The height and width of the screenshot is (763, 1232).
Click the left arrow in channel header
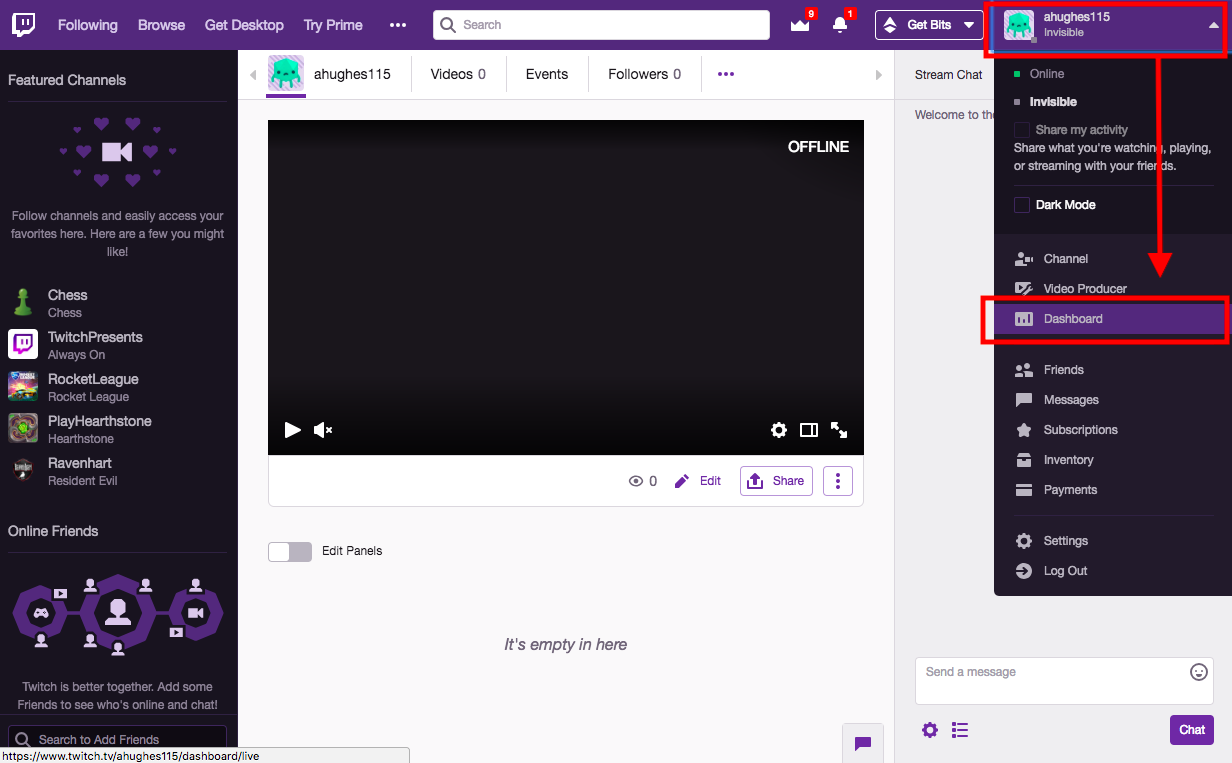(x=252, y=75)
